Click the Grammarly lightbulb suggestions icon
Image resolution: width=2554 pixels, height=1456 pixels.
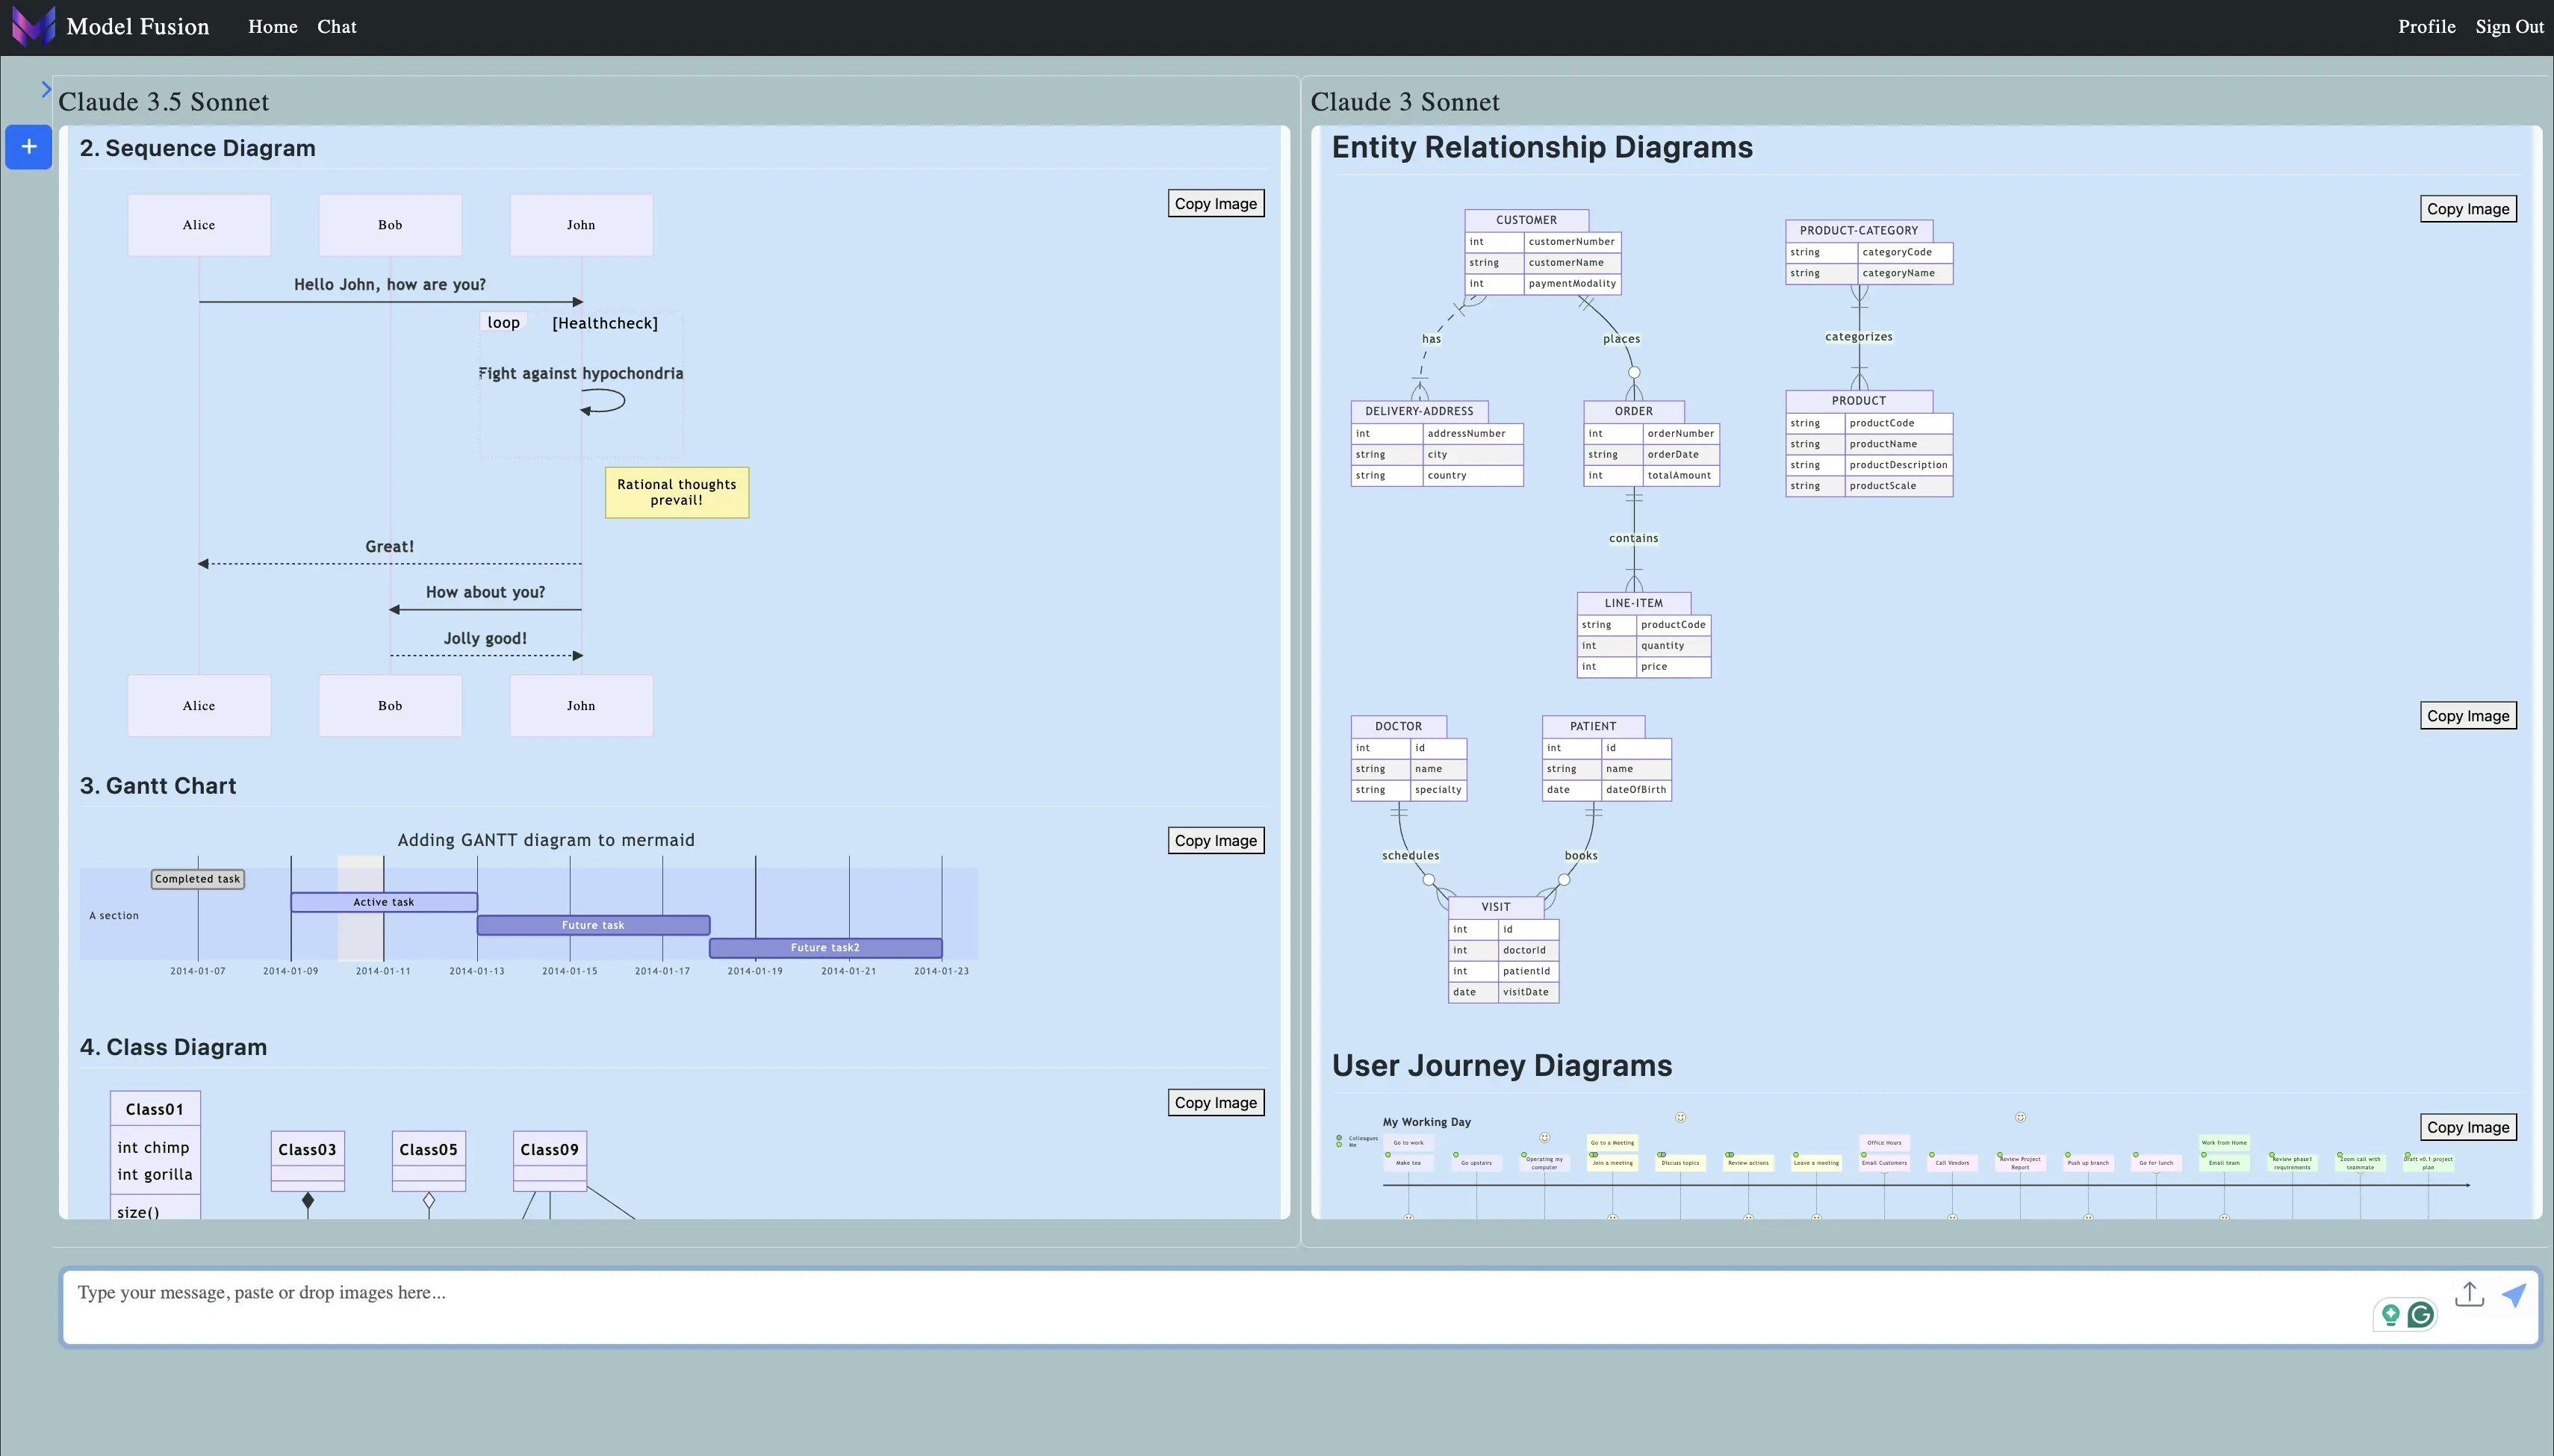point(2390,1314)
